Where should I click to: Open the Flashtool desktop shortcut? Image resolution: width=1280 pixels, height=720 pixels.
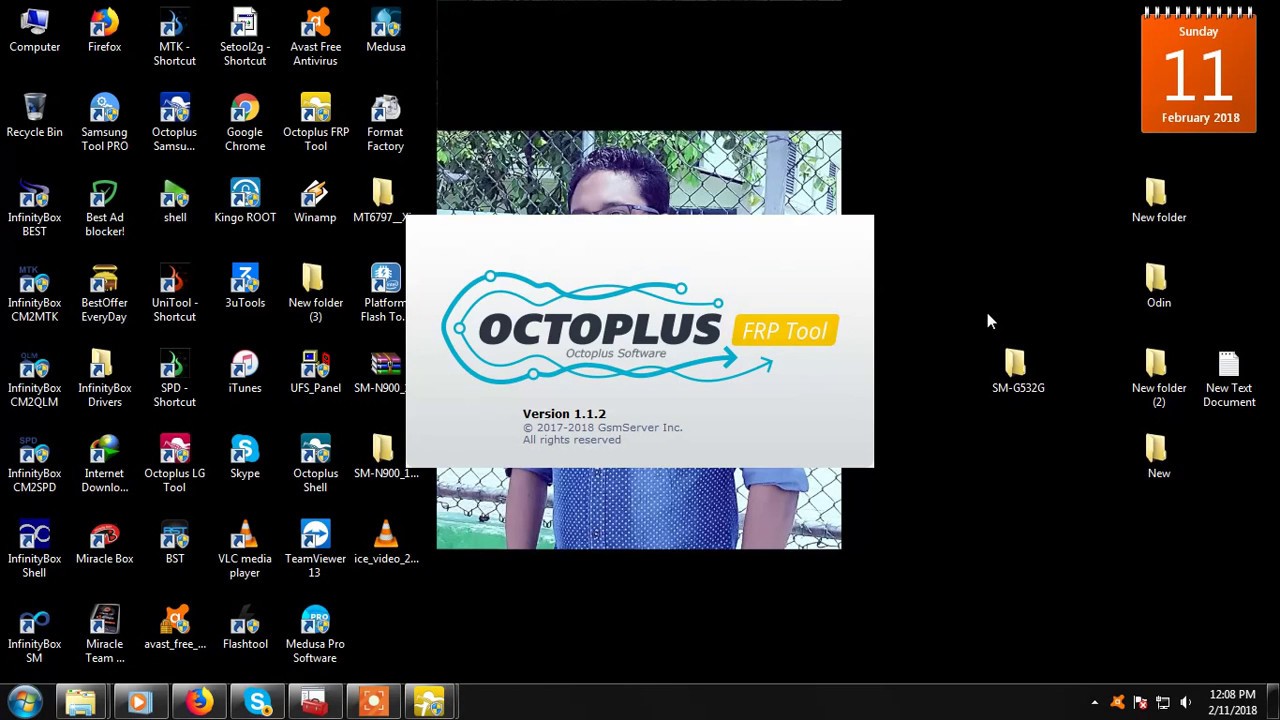coord(244,627)
